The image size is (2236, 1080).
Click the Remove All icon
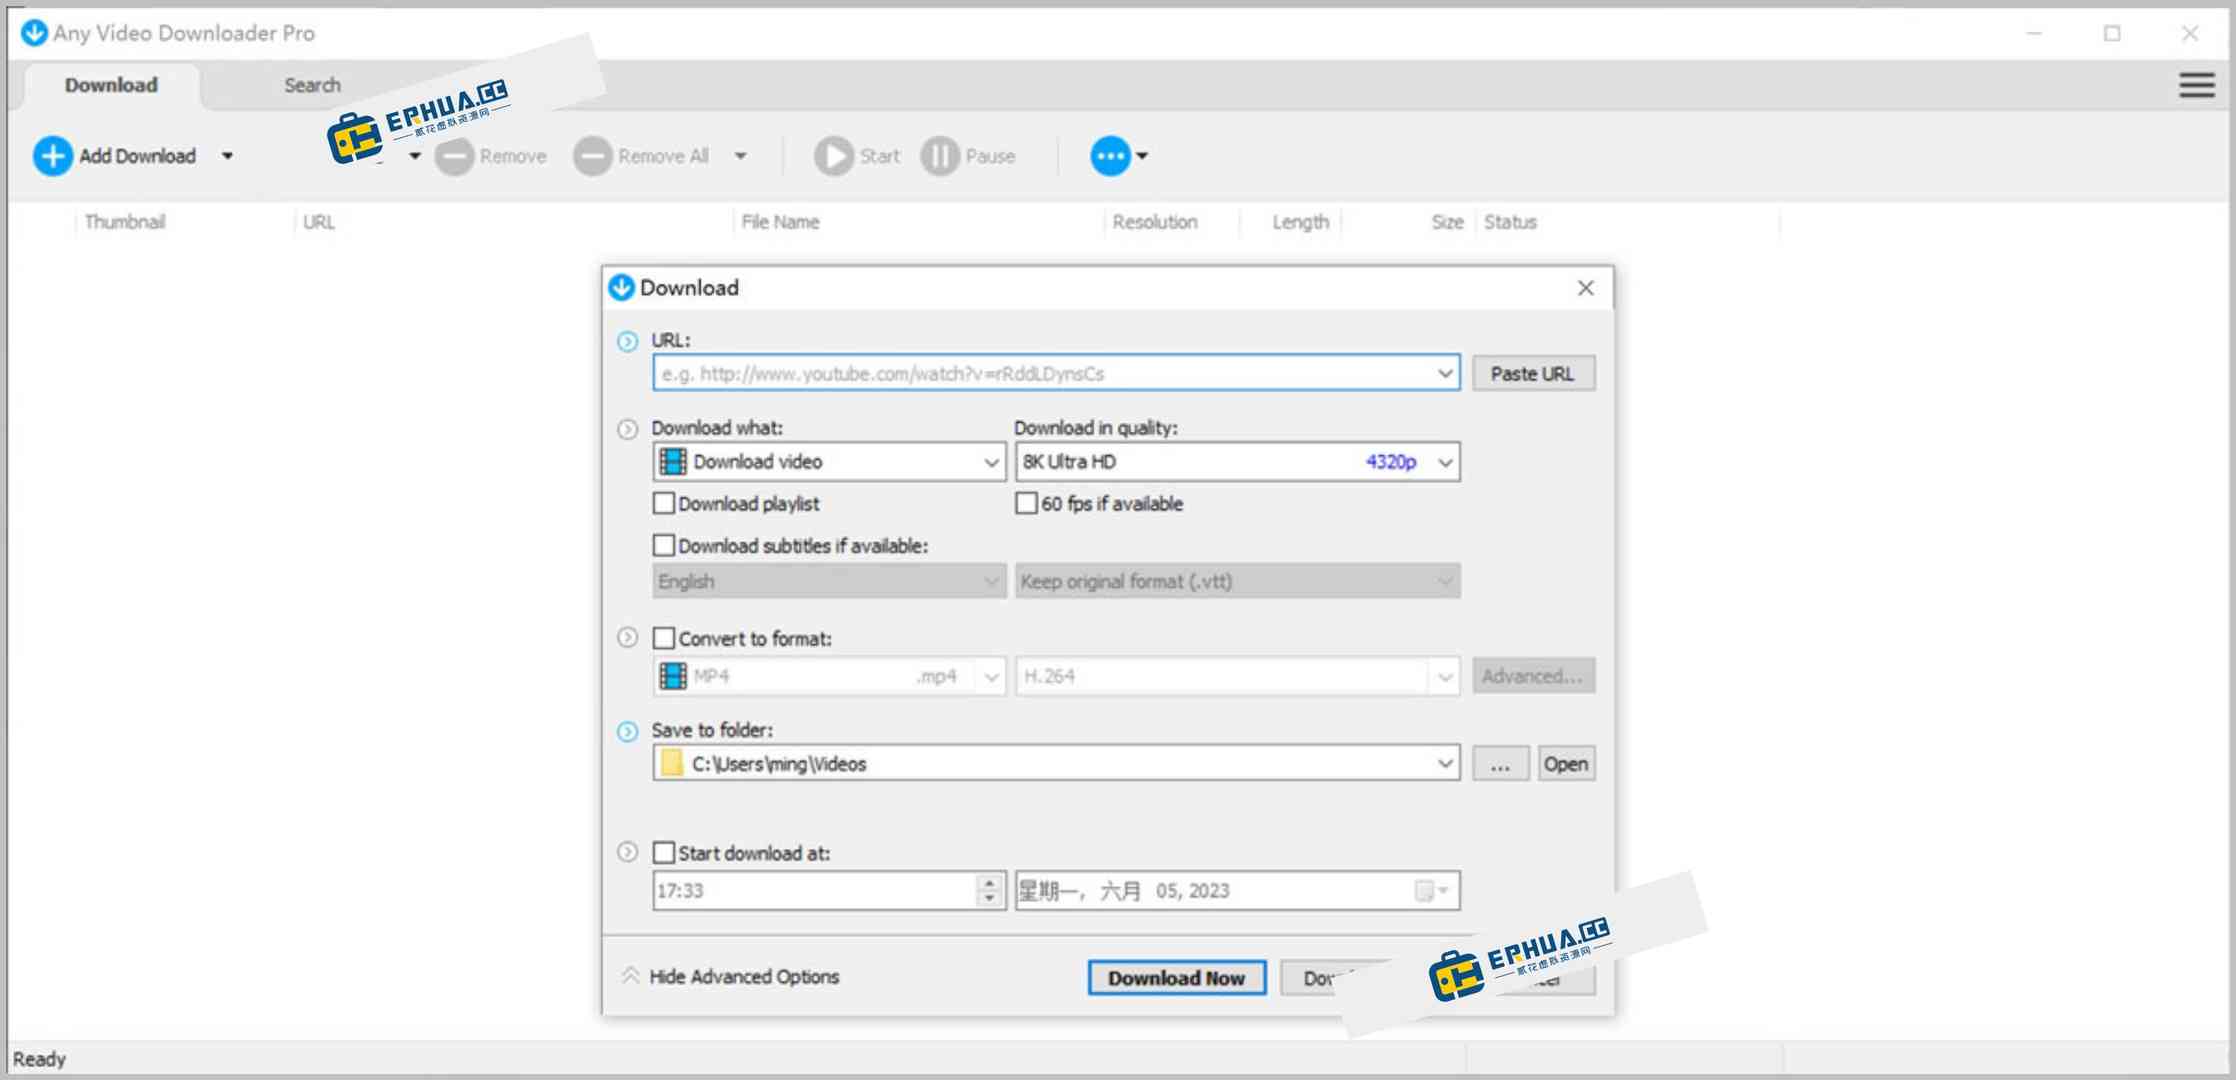[592, 155]
